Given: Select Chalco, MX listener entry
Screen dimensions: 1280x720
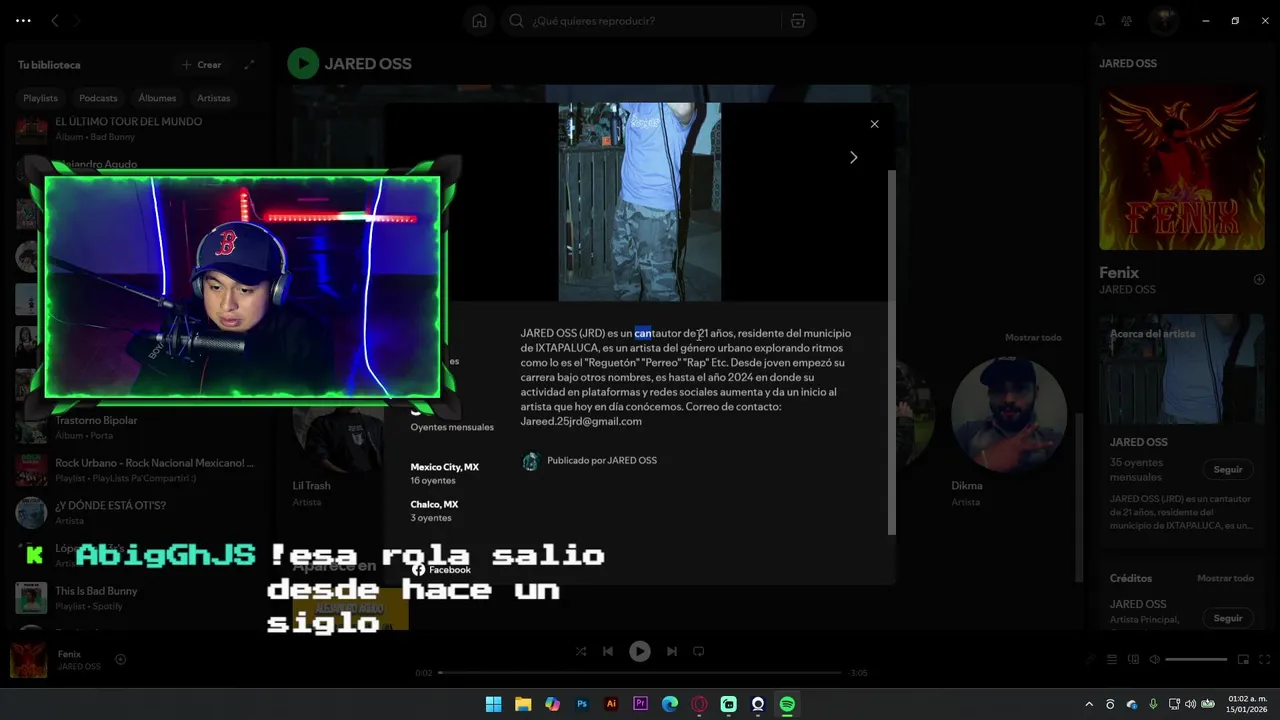Looking at the screenshot, I should (435, 511).
